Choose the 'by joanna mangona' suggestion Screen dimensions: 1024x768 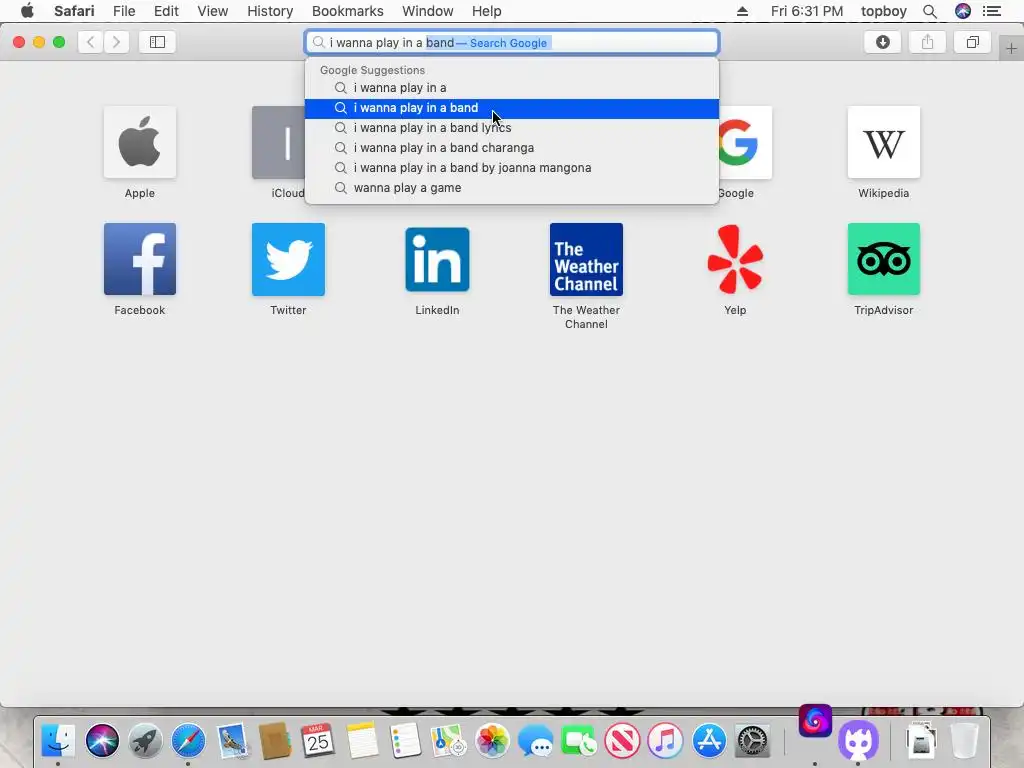click(512, 168)
